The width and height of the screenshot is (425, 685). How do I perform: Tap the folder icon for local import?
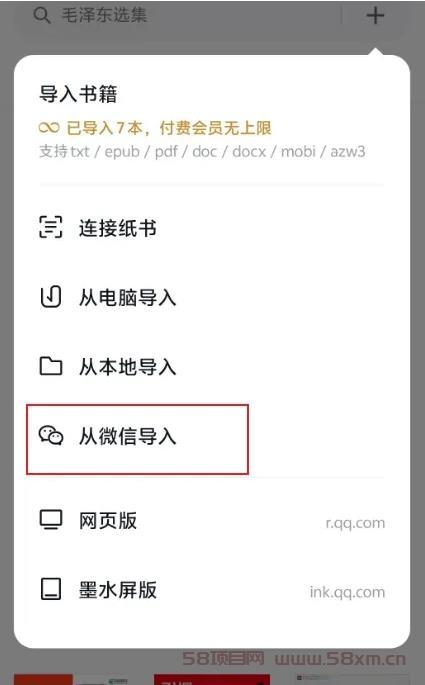51,367
